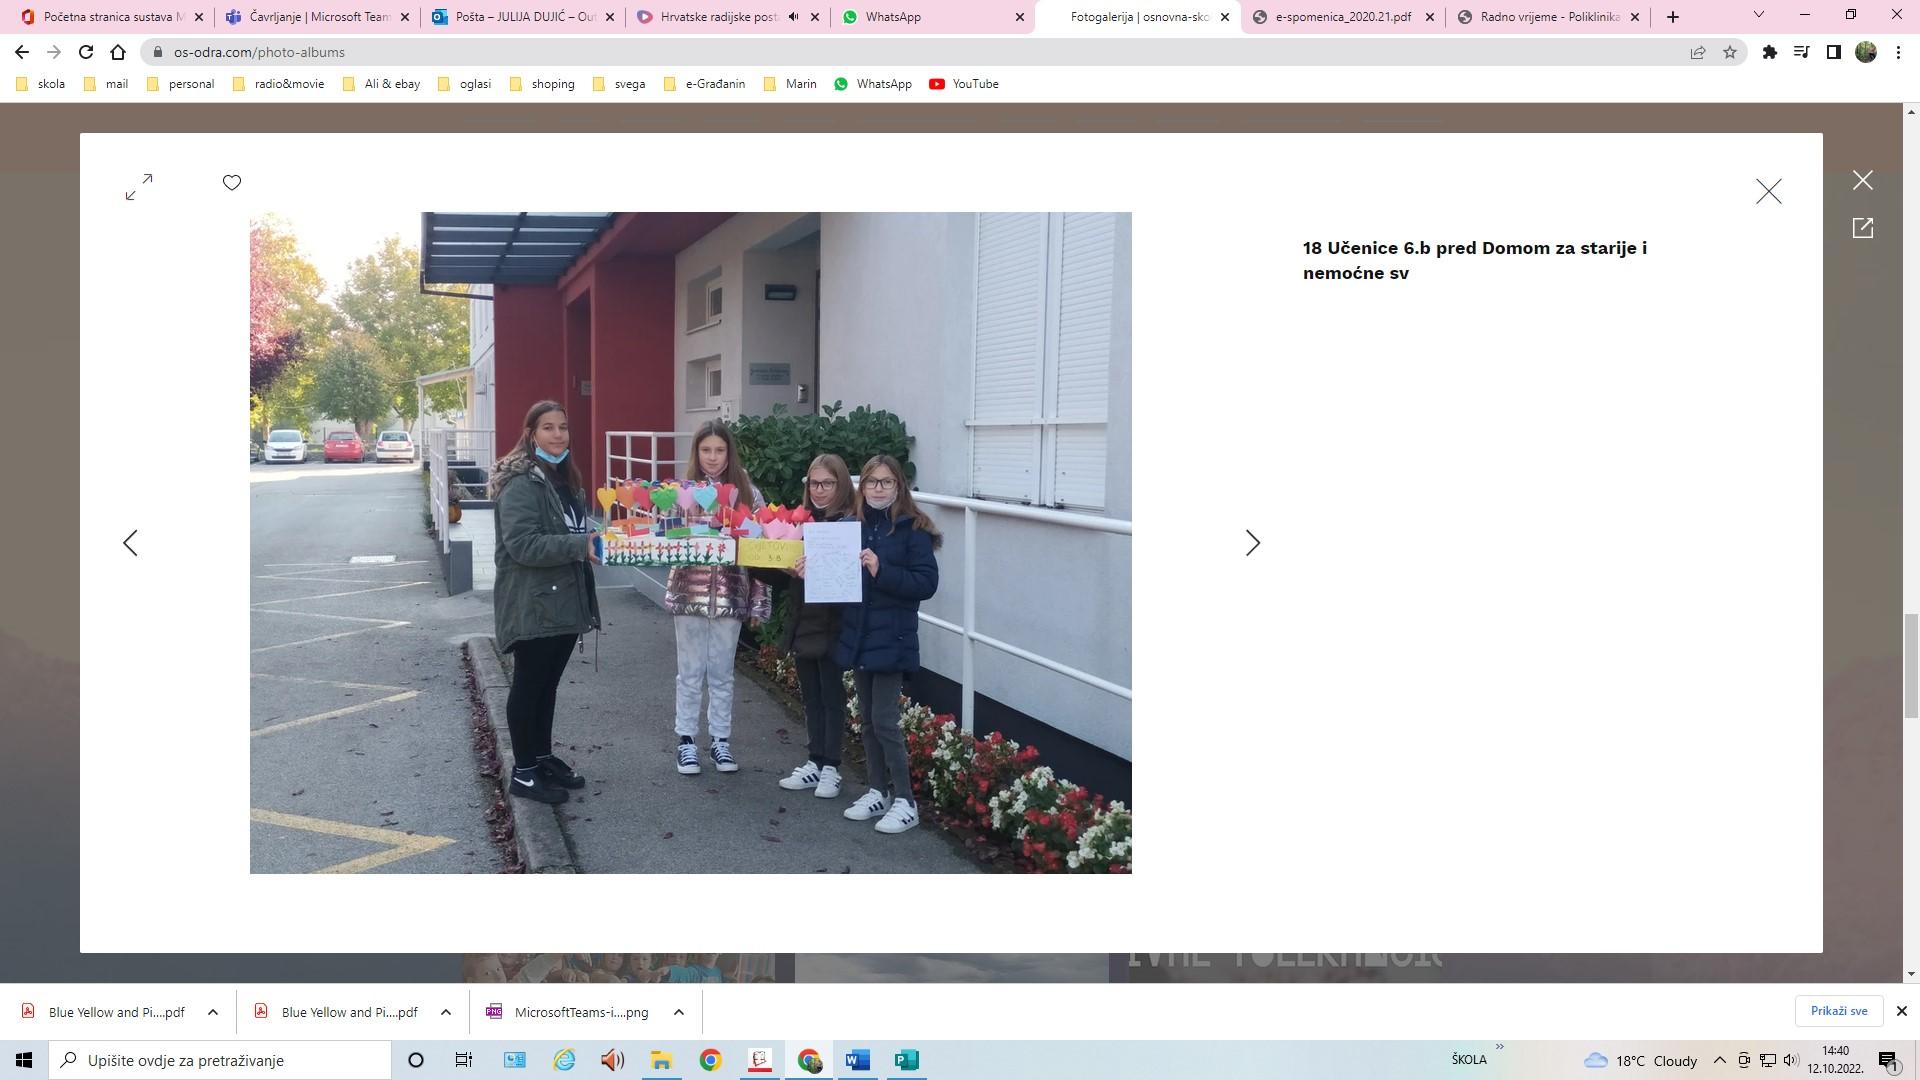The height and width of the screenshot is (1080, 1920).
Task: Close the photo lightbox with X
Action: click(1768, 191)
